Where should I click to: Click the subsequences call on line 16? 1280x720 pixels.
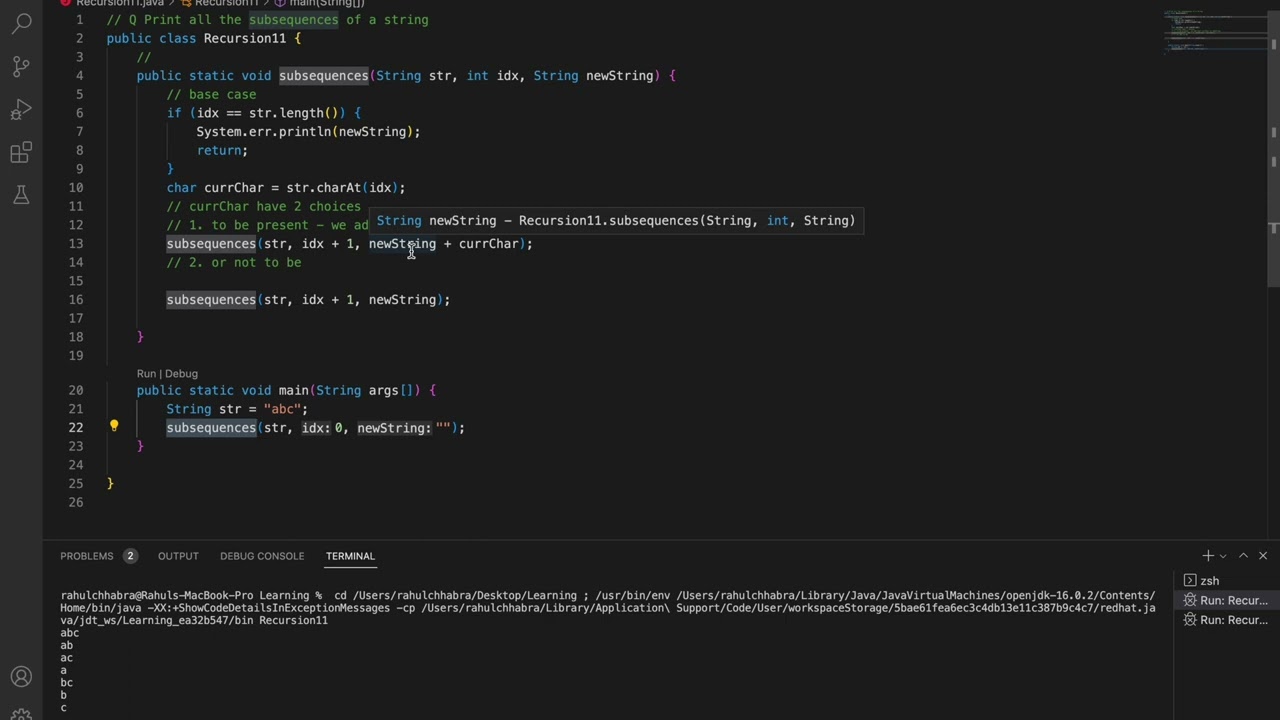tap(211, 300)
